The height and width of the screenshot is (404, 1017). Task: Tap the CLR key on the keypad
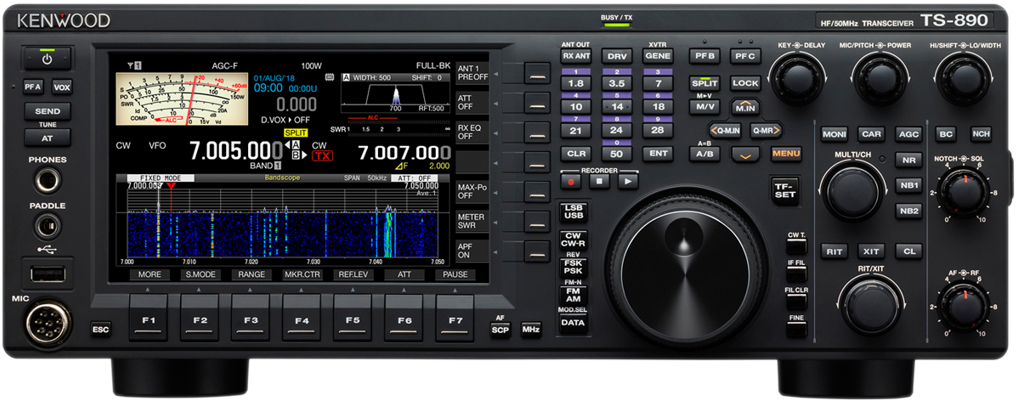[575, 154]
